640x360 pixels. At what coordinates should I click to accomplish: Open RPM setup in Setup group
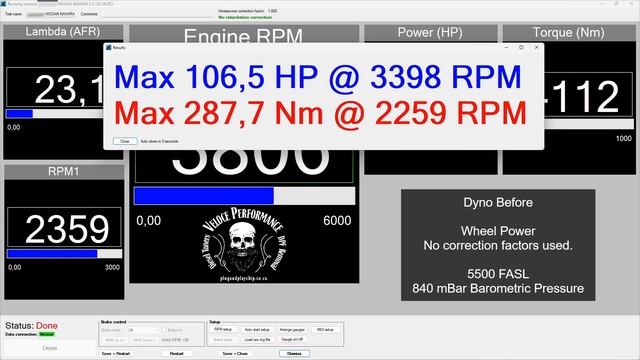[x=223, y=329]
